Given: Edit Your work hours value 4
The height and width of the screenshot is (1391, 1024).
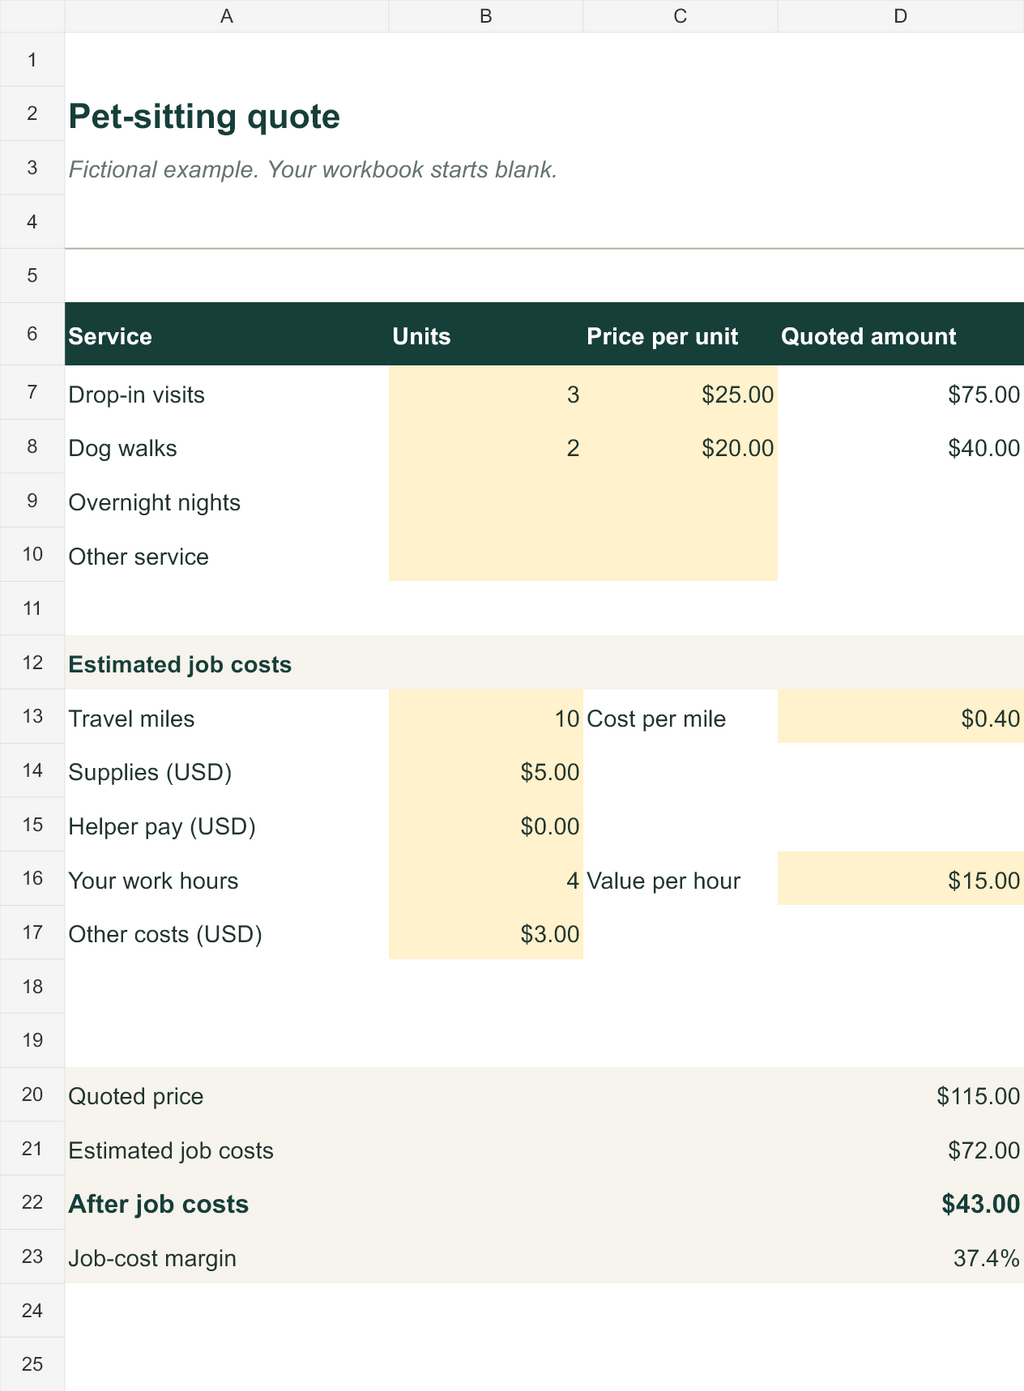Looking at the screenshot, I should [486, 878].
